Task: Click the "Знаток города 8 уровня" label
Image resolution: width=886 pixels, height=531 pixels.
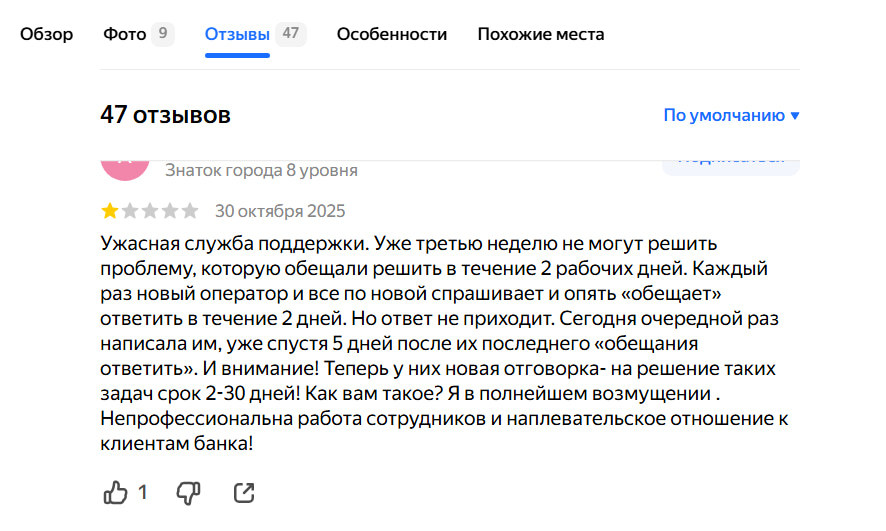Action: pos(261,170)
